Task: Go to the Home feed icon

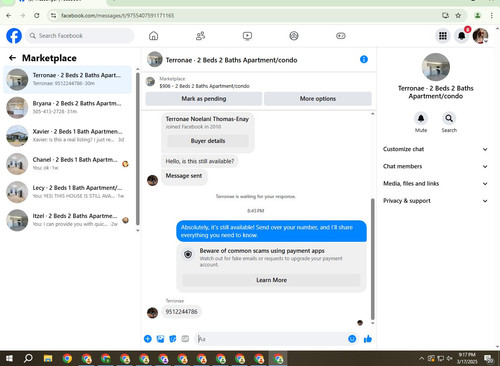Action: [x=153, y=36]
